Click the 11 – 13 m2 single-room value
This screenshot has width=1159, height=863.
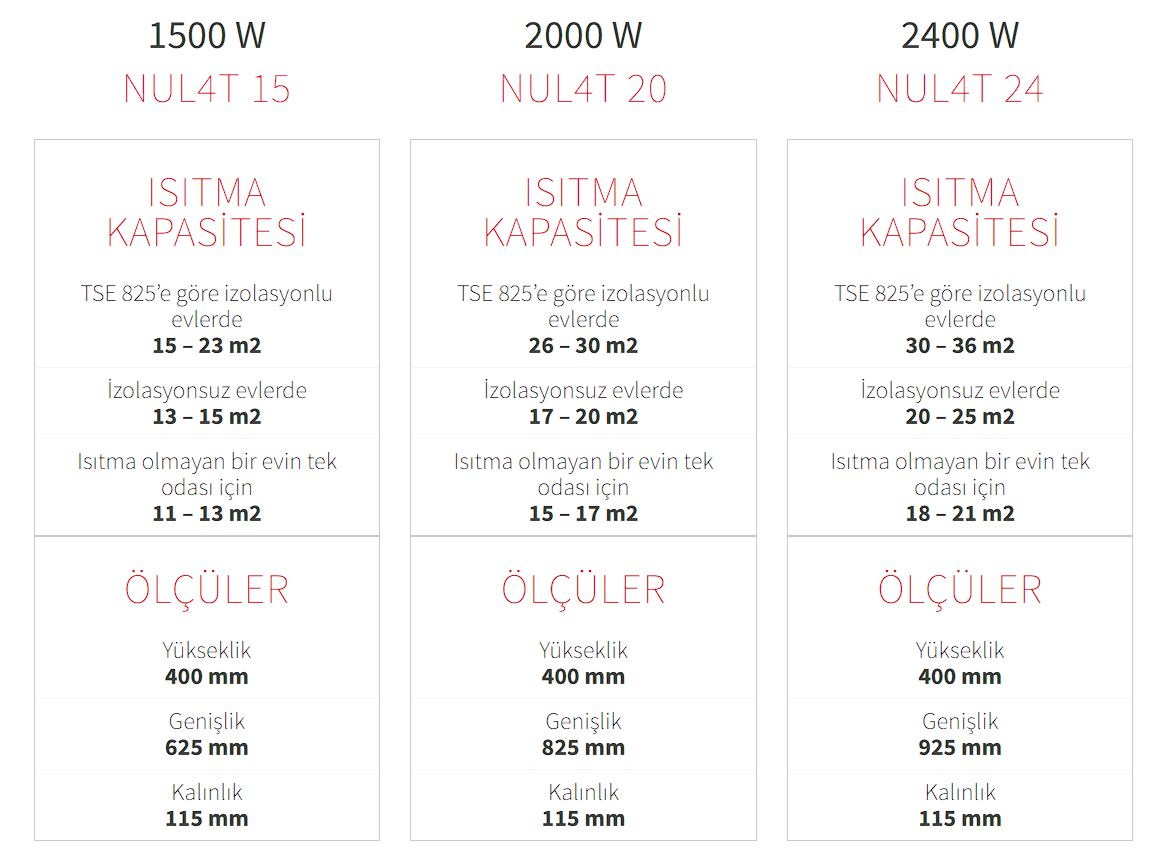[207, 514]
